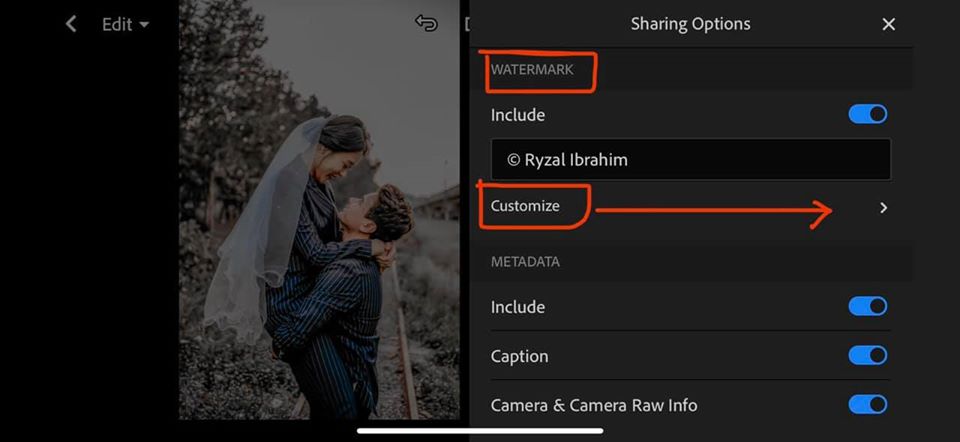Viewport: 960px width, 442px height.
Task: Open the Edit mode dropdown
Action: [125, 24]
